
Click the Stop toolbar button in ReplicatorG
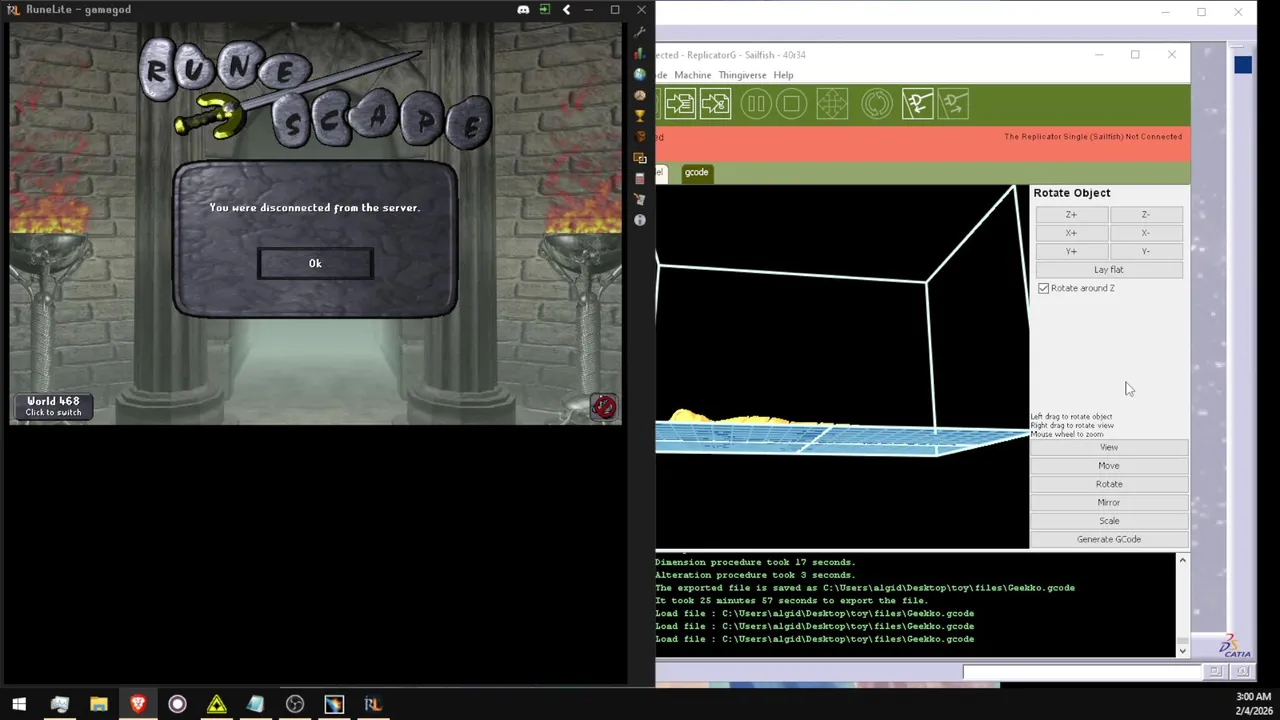coord(792,104)
